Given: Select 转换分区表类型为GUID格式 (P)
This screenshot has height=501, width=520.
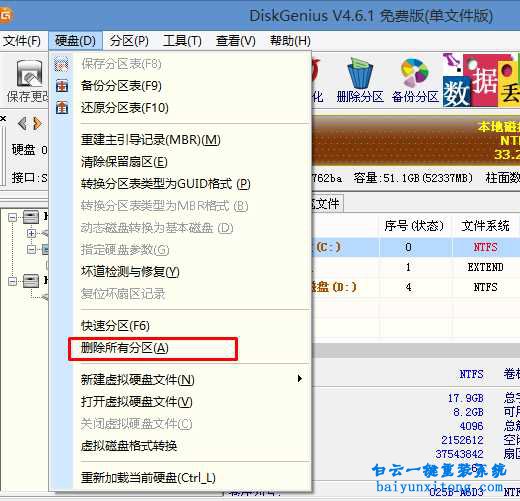Looking at the screenshot, I should coord(165,184).
